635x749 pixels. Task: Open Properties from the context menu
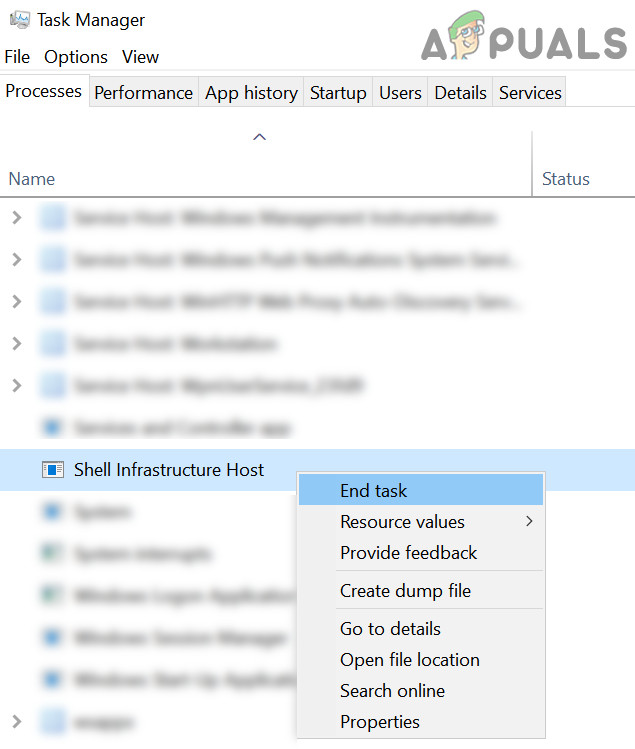pyautogui.click(x=379, y=721)
